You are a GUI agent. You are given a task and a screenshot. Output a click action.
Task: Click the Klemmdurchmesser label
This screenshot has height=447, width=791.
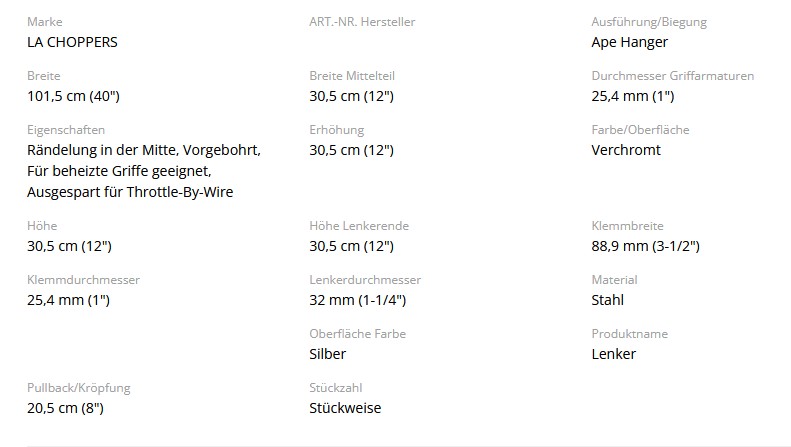(x=83, y=280)
